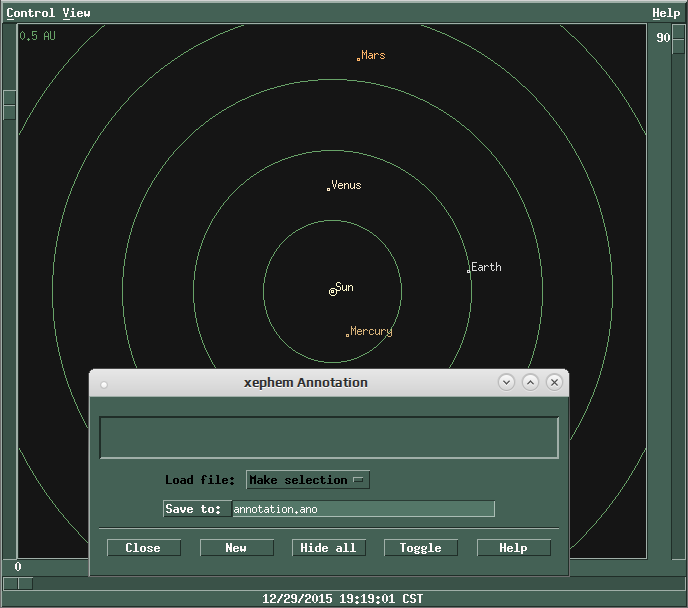Click the Earth planet marker
The height and width of the screenshot is (608, 688).
coord(468,271)
